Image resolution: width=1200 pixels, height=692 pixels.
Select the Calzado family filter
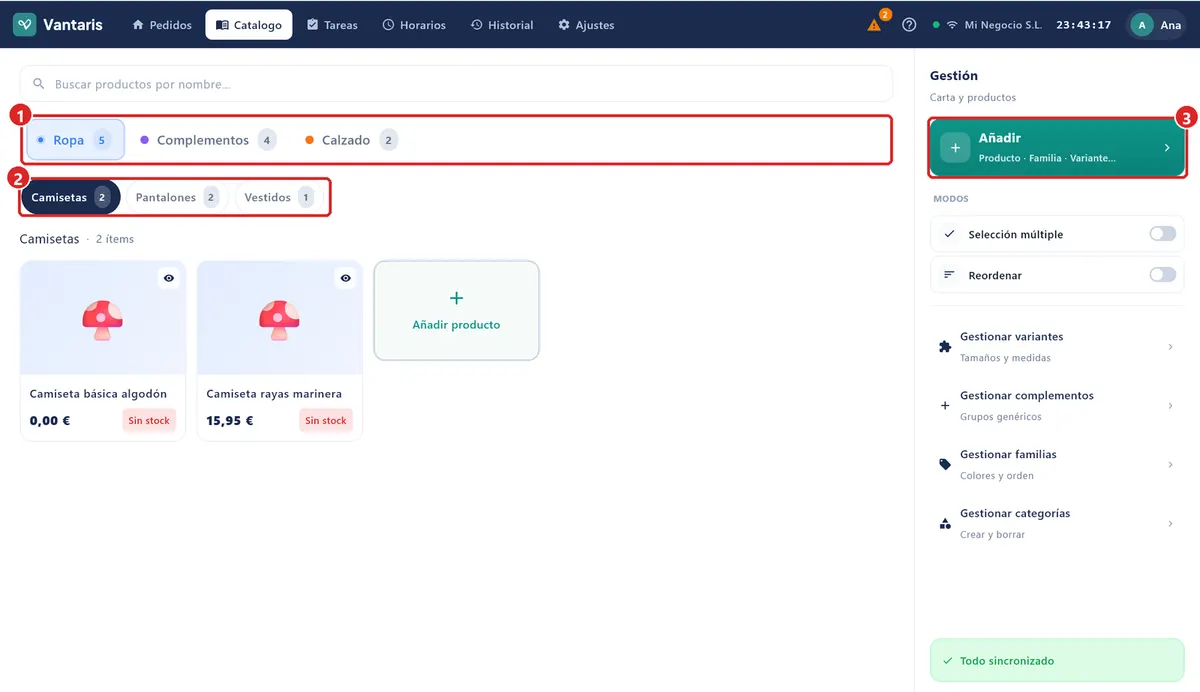coord(351,140)
